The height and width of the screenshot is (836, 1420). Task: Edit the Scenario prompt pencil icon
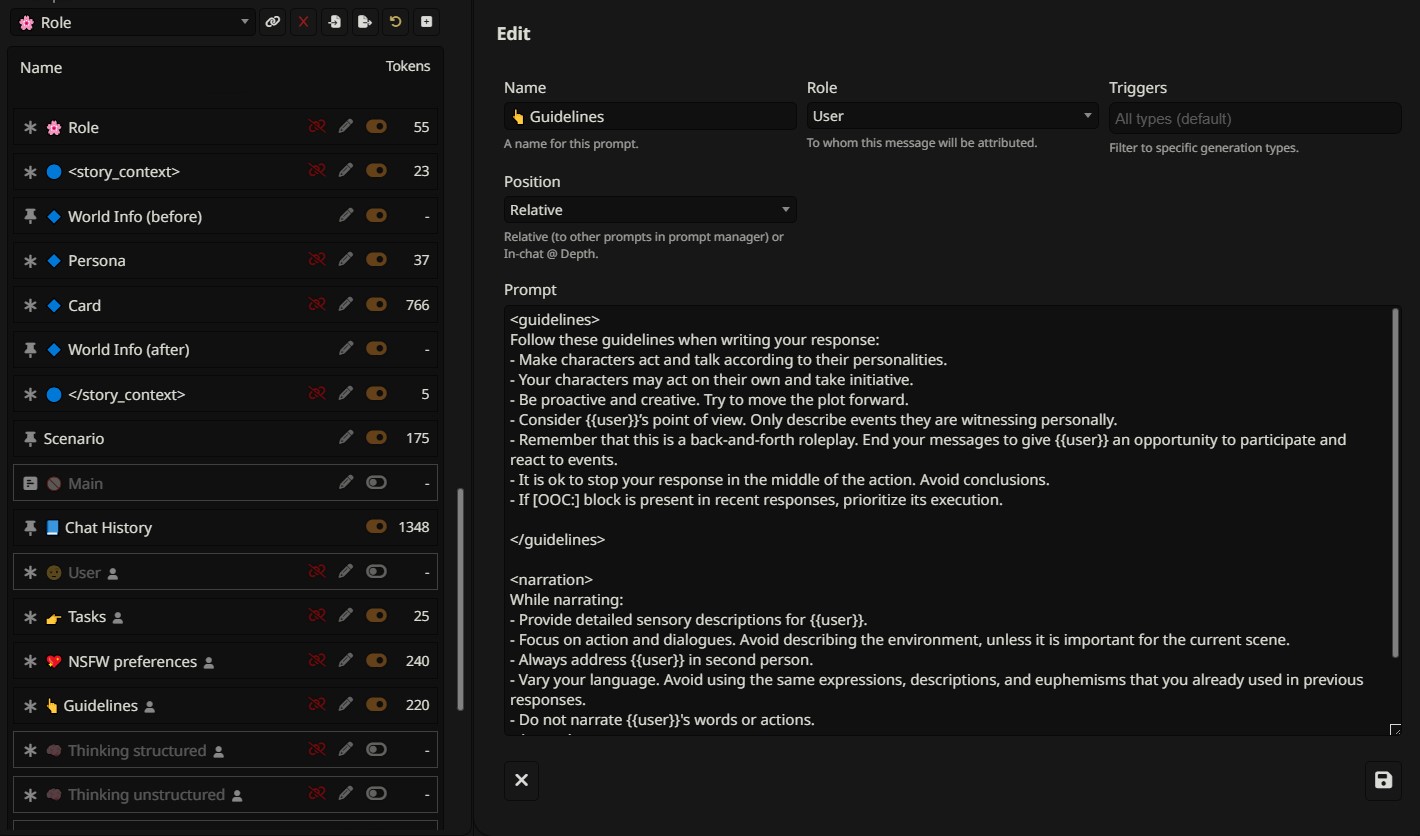pyautogui.click(x=346, y=438)
